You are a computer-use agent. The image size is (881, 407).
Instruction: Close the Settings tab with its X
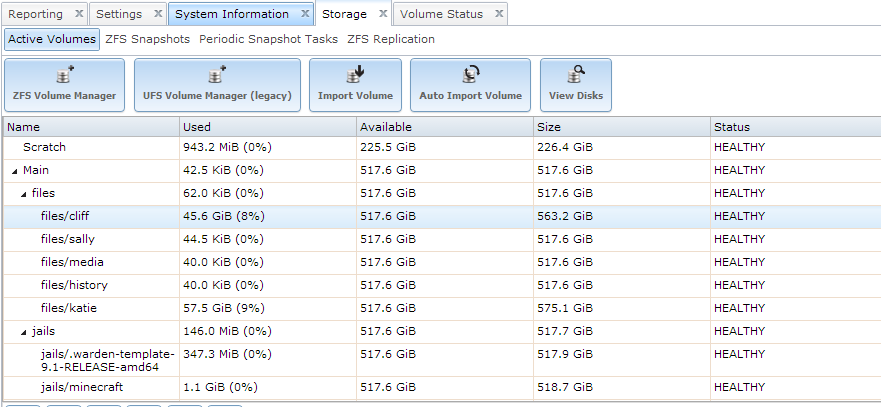click(x=158, y=15)
